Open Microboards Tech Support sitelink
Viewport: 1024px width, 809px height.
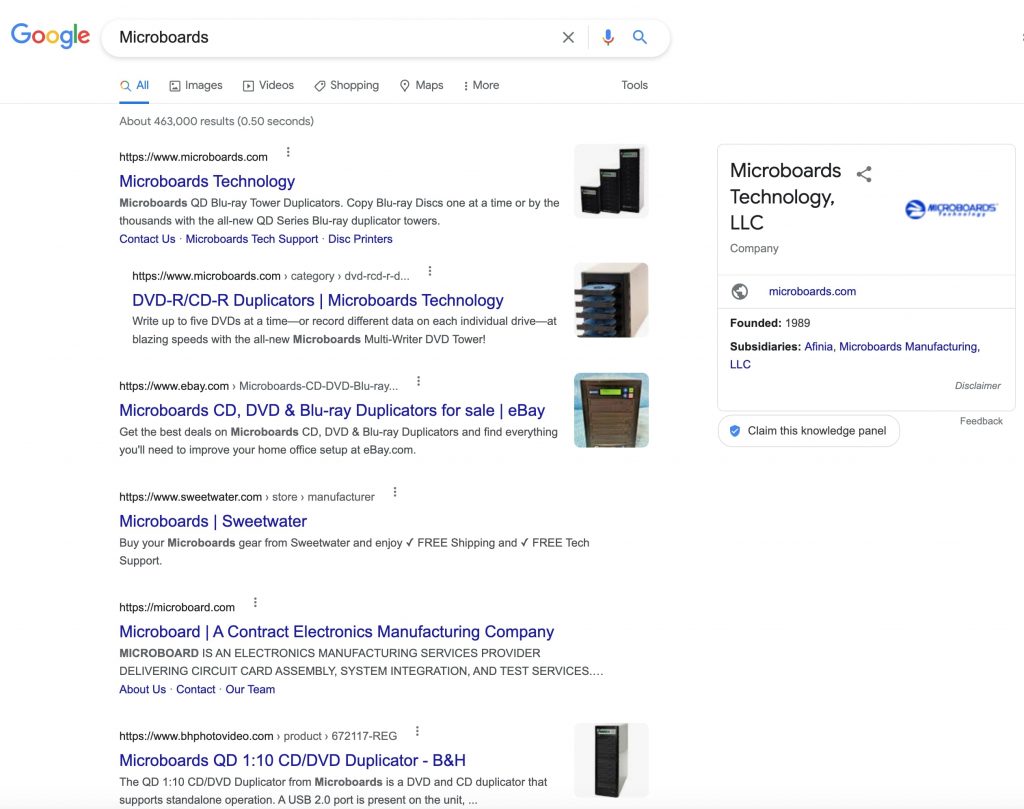click(x=251, y=239)
